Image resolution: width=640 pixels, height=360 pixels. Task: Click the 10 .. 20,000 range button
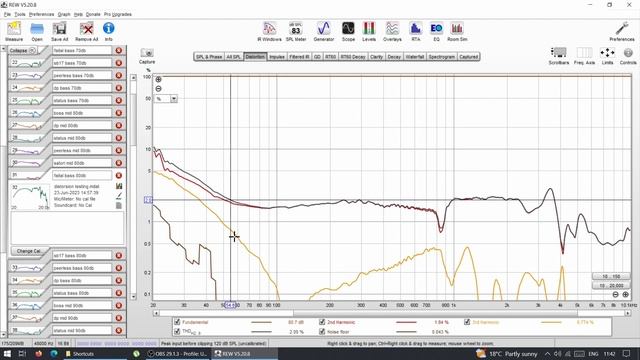pyautogui.click(x=611, y=285)
